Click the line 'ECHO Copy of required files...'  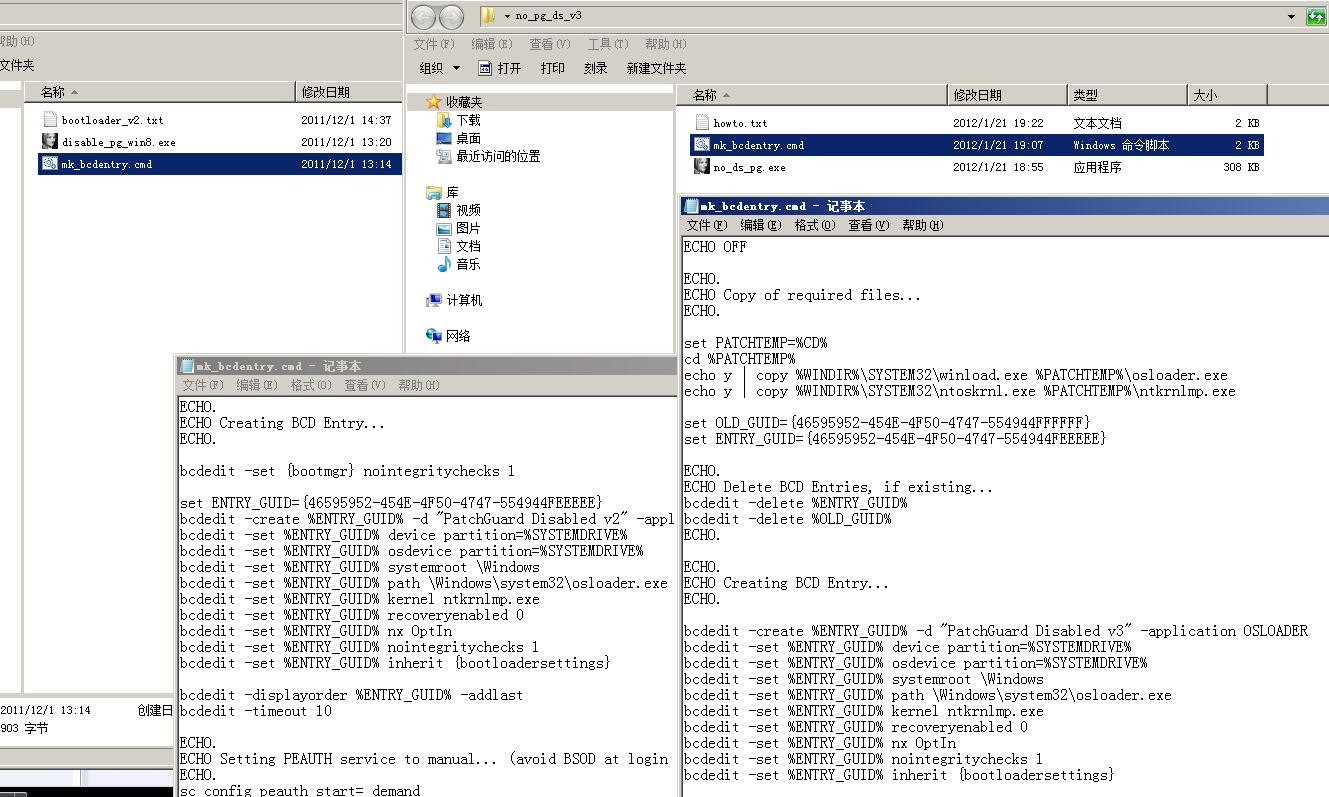[802, 295]
